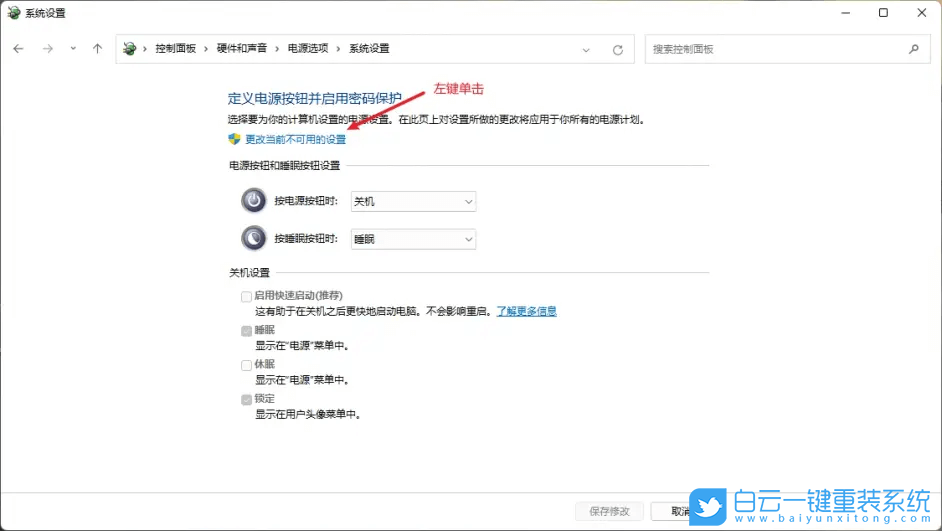Toggle the 休眠 checkbox
Screen dimensions: 942x531
pos(246,365)
